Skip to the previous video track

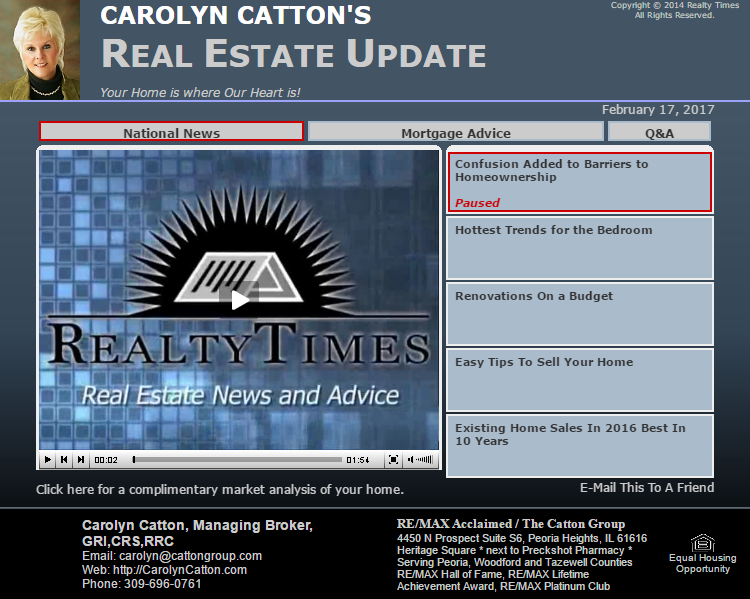click(x=64, y=460)
